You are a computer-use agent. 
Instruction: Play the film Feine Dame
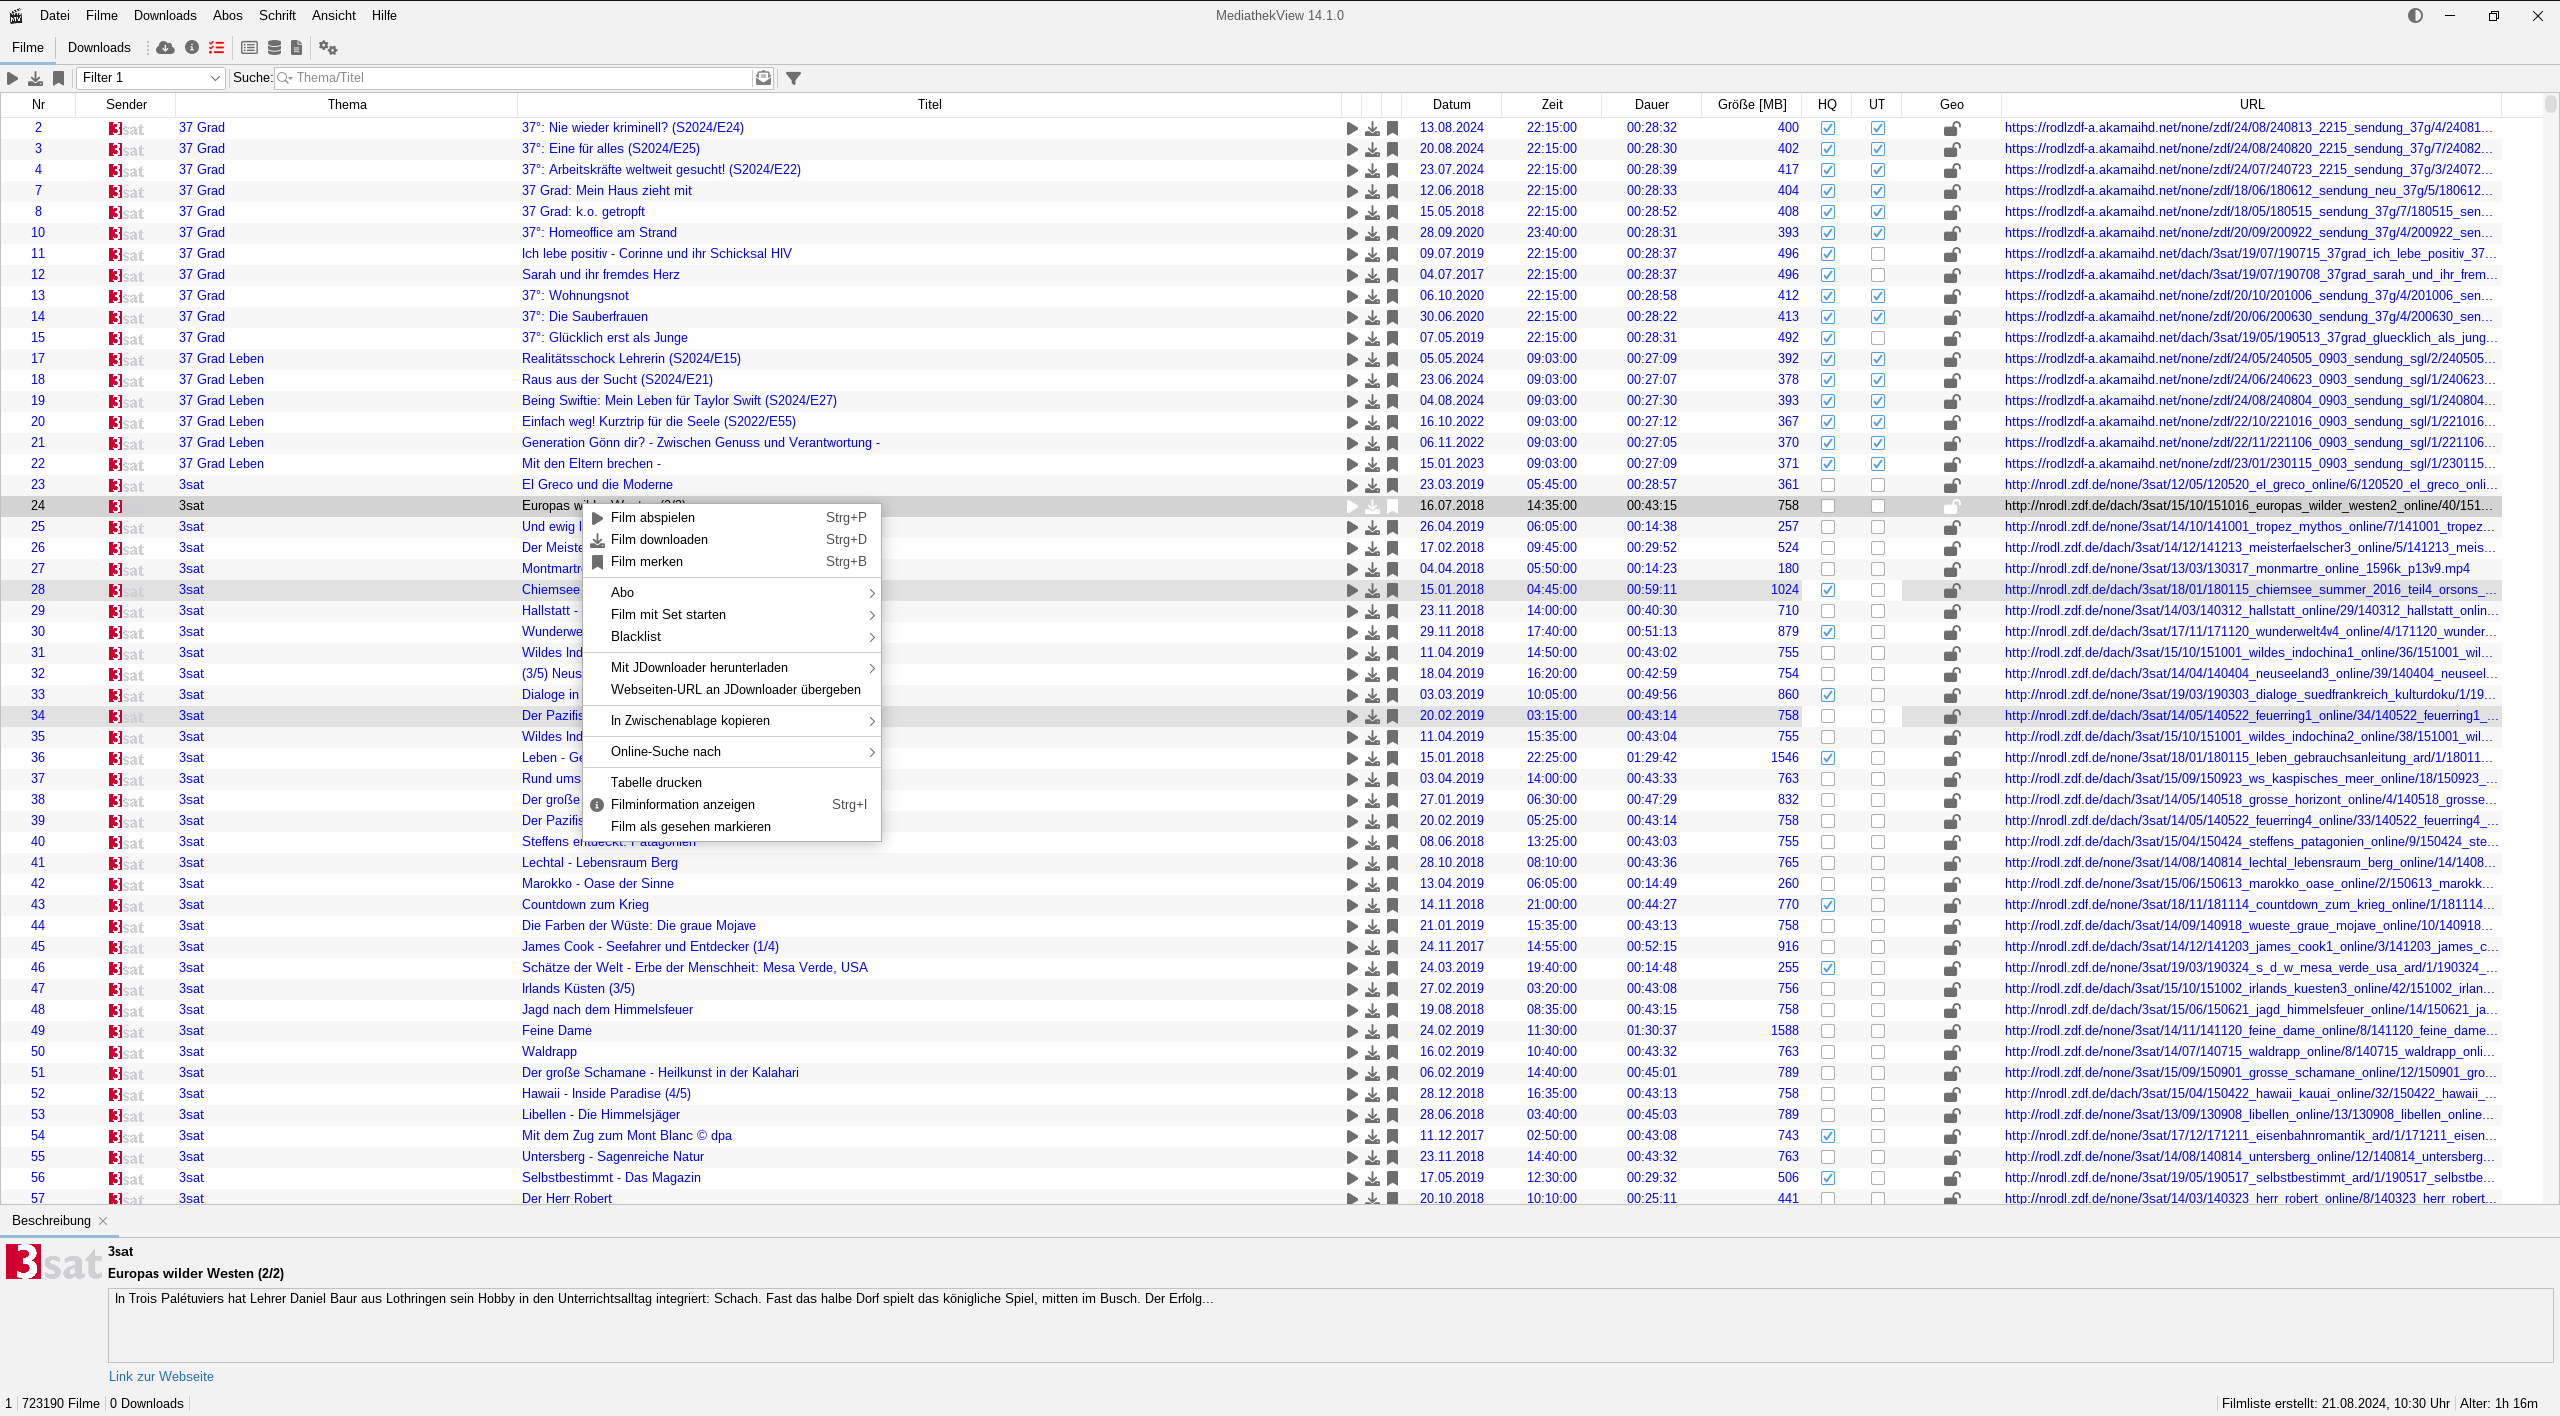1352,1031
